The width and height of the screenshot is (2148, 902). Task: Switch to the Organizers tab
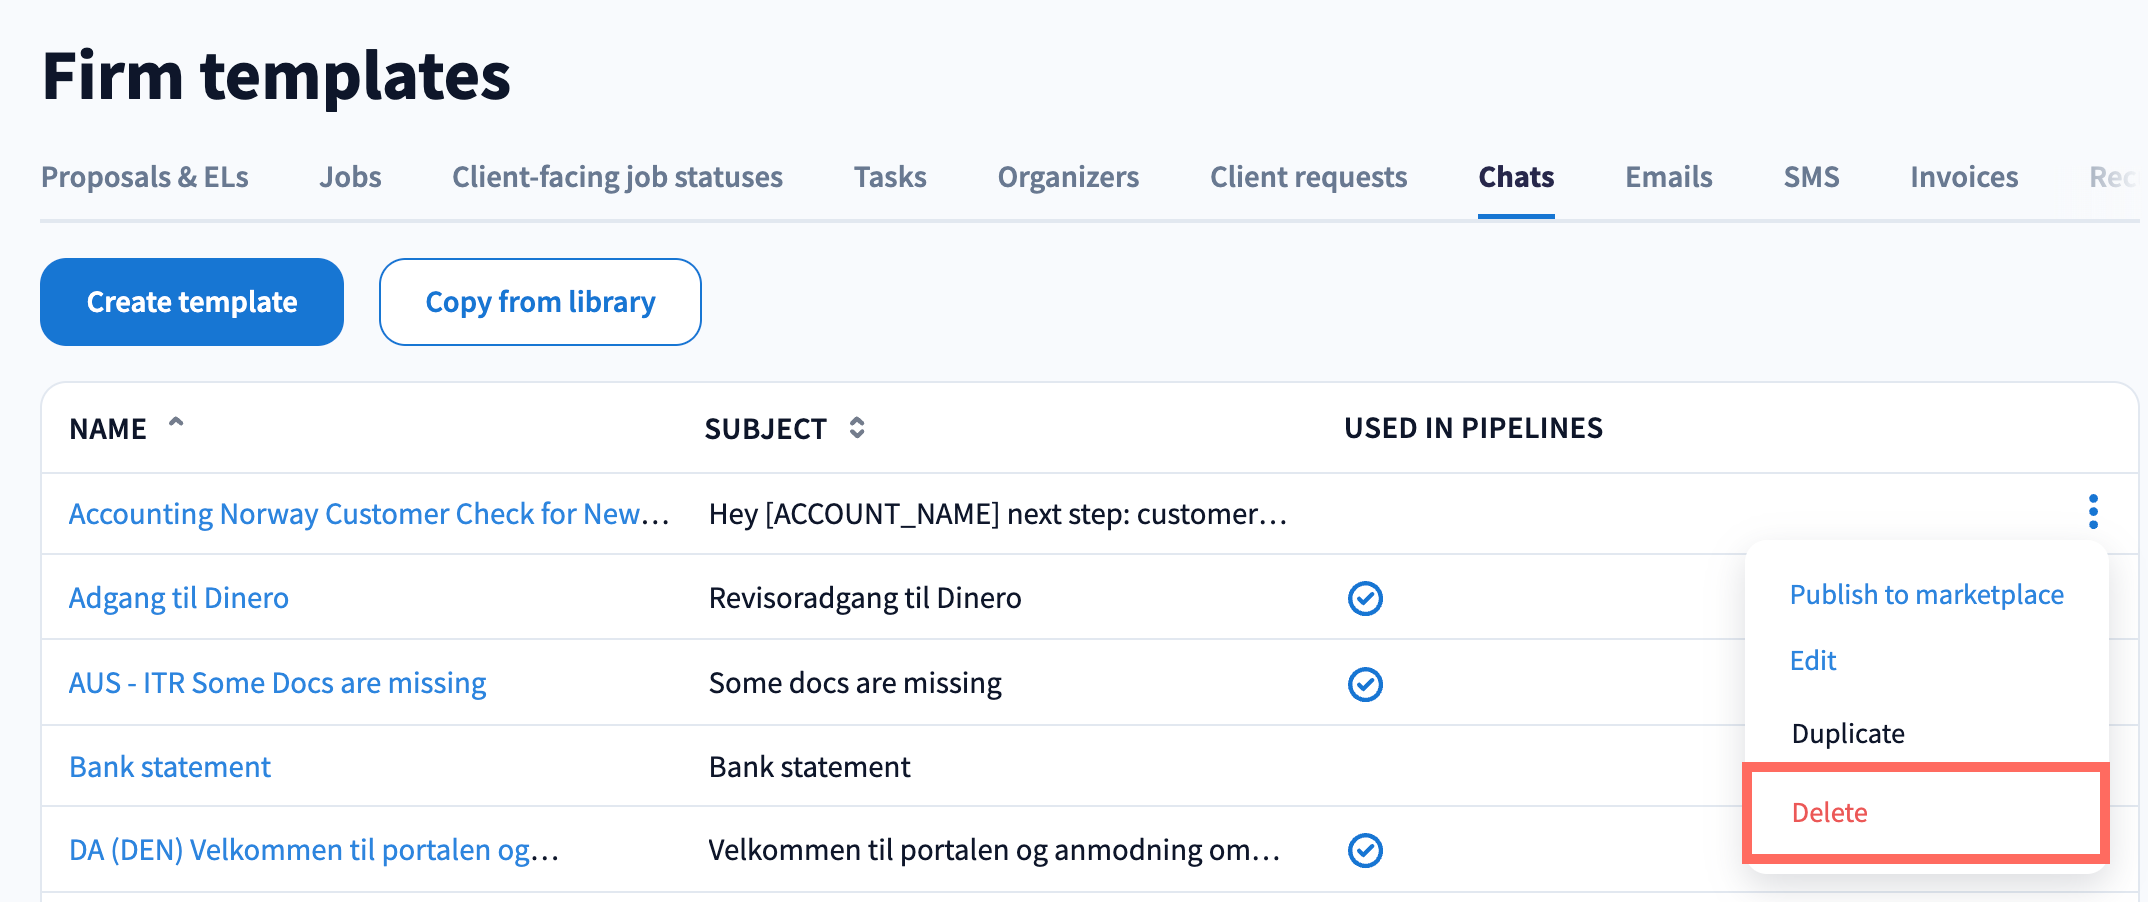[x=1068, y=177]
